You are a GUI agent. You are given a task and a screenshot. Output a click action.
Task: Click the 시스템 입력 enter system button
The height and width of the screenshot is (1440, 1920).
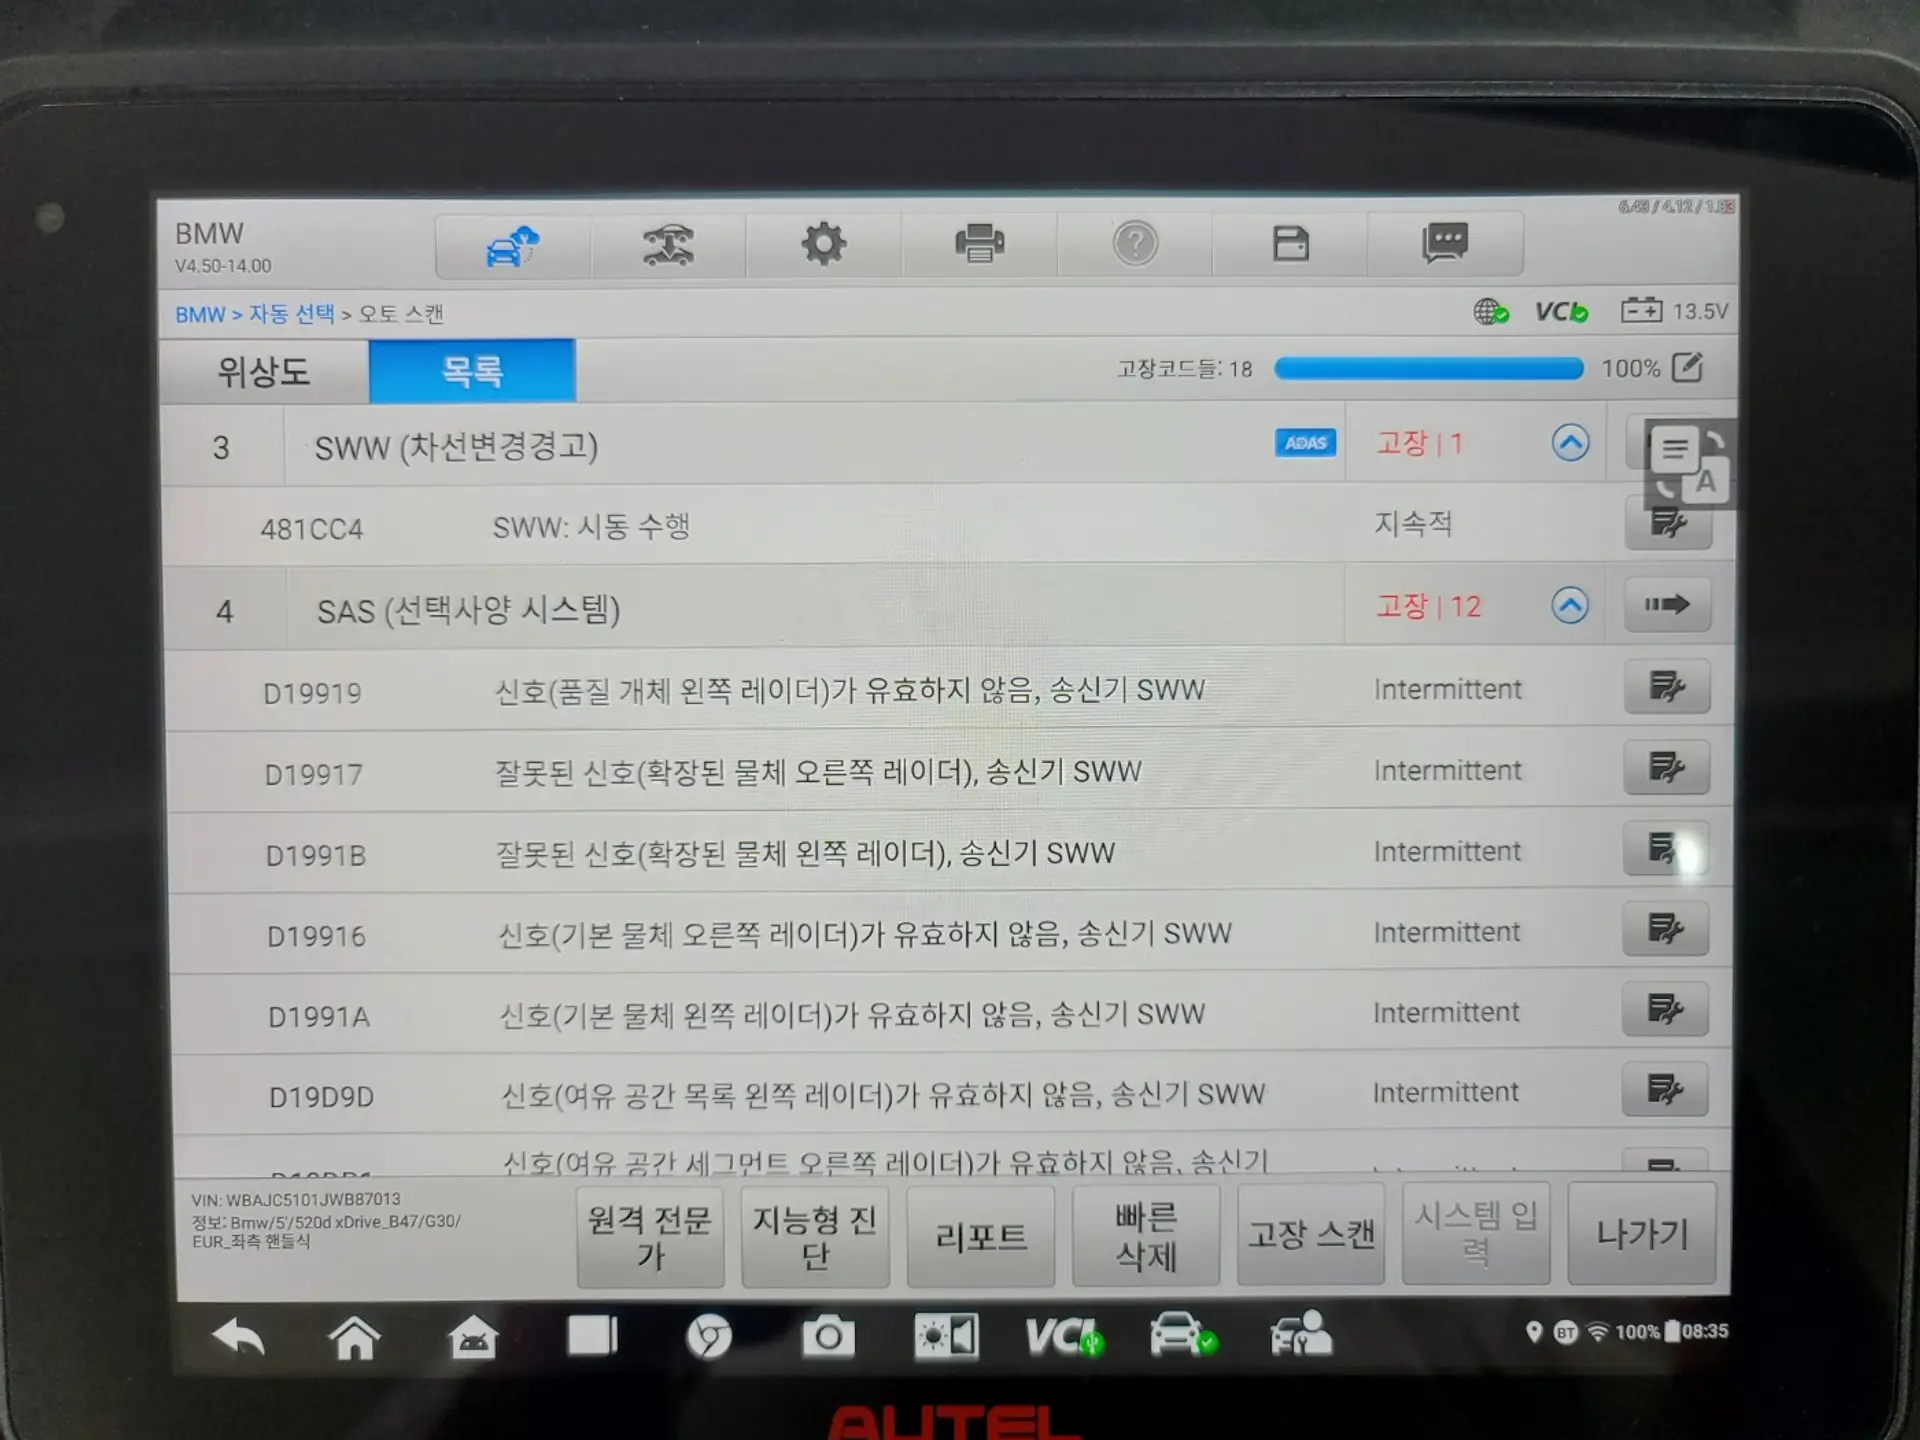1476,1233
